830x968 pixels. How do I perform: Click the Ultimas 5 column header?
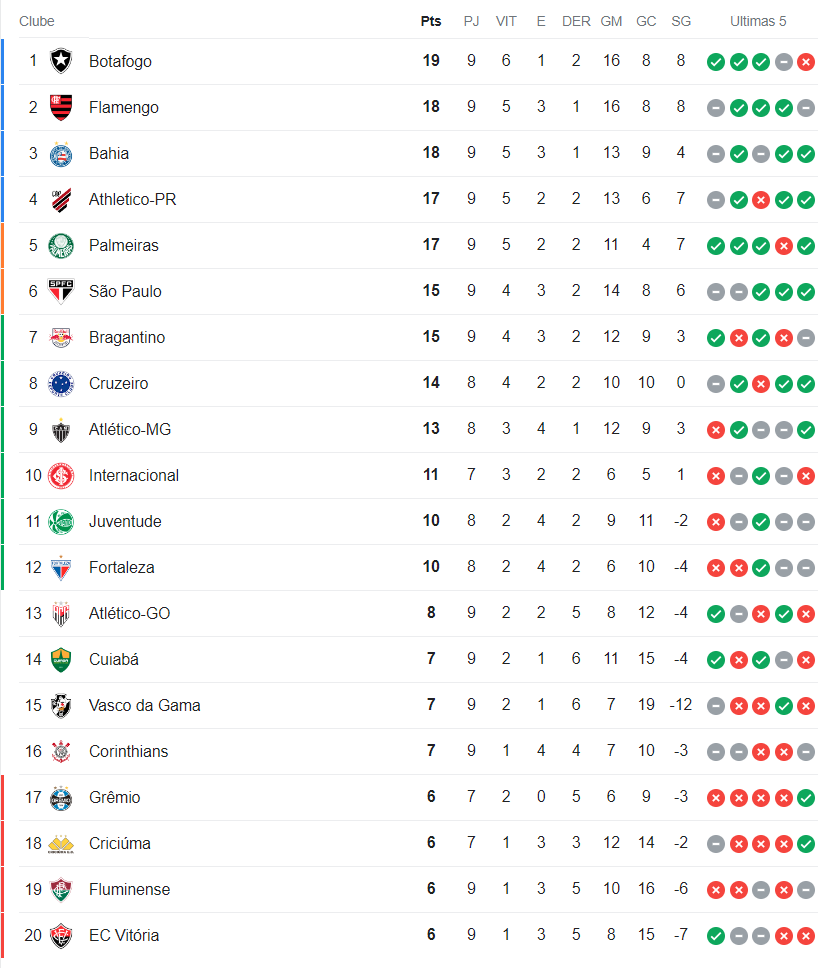(x=758, y=21)
